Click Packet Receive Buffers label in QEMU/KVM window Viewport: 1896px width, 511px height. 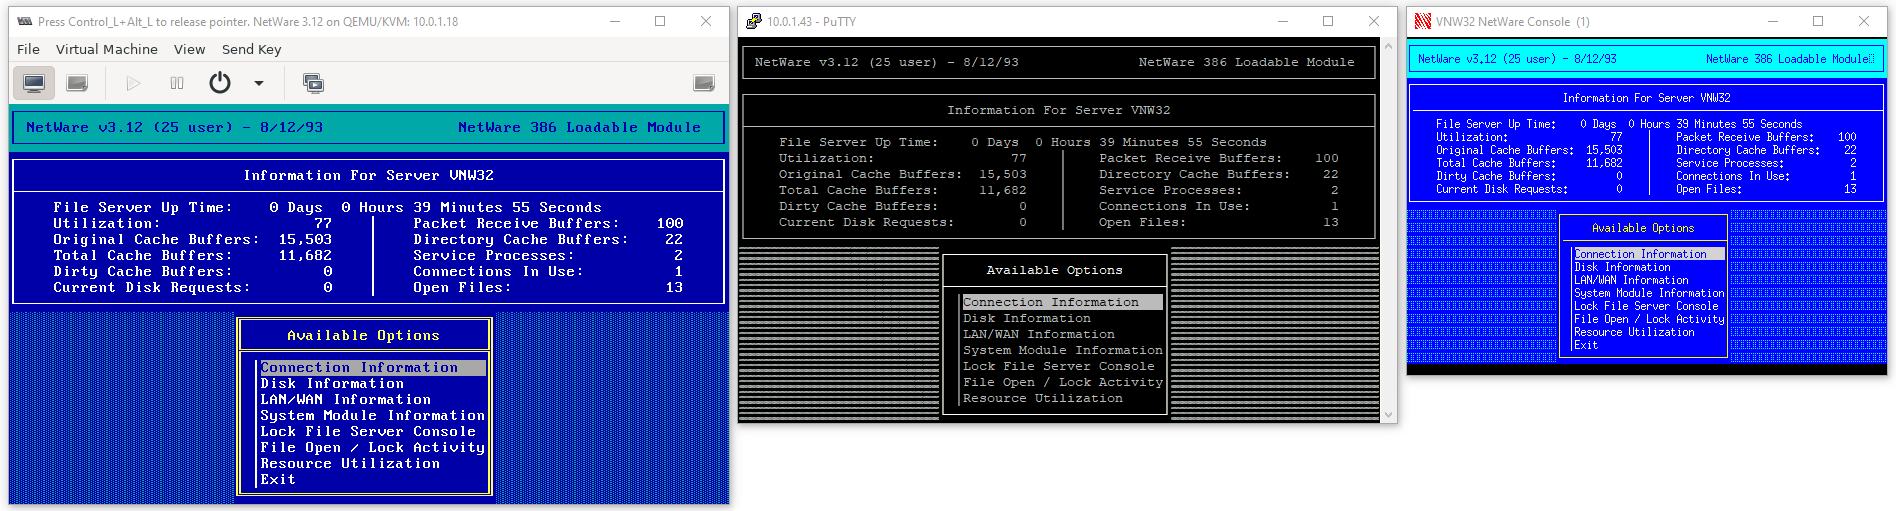516,223
